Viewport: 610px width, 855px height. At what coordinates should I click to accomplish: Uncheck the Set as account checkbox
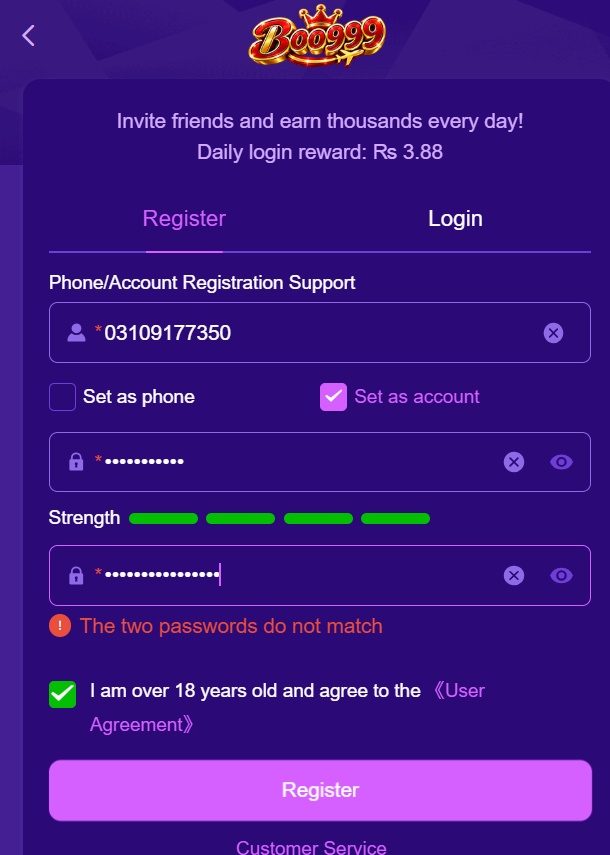pyautogui.click(x=333, y=396)
